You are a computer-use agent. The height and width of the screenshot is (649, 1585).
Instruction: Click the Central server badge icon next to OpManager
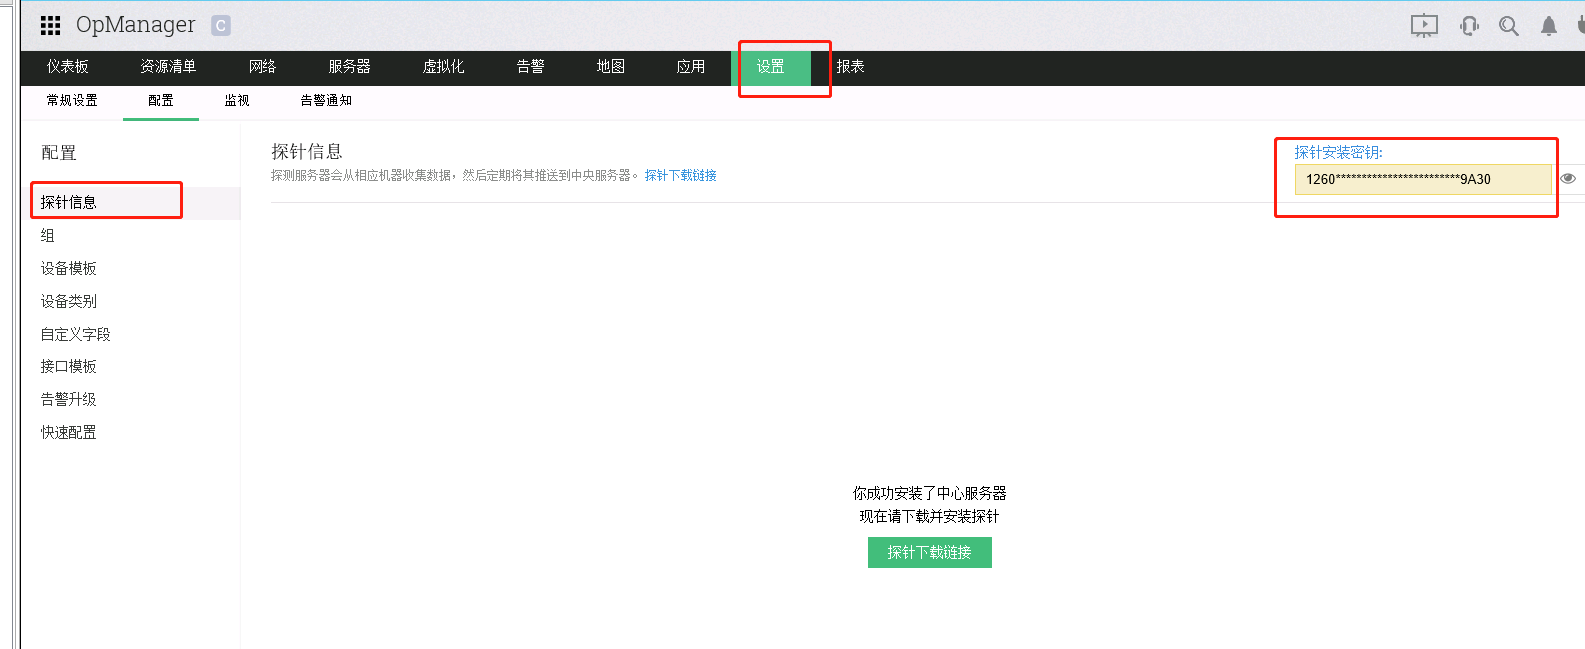click(221, 26)
